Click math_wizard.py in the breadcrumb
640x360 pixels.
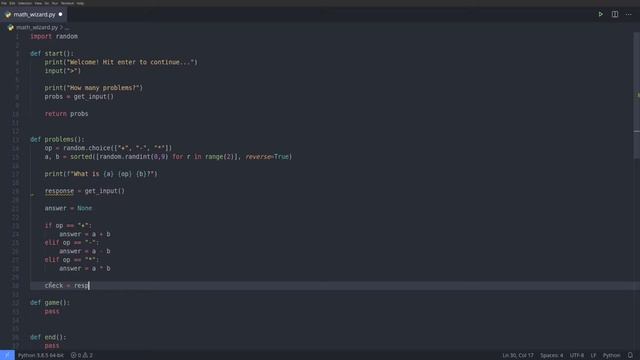pyautogui.click(x=37, y=27)
